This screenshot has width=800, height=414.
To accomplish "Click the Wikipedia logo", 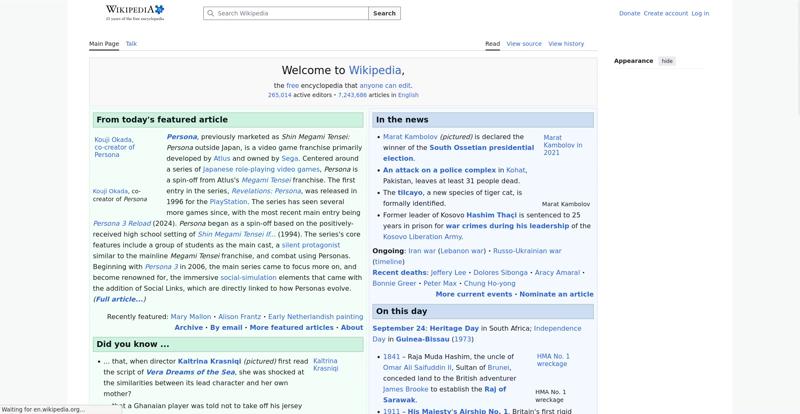I will pyautogui.click(x=135, y=13).
